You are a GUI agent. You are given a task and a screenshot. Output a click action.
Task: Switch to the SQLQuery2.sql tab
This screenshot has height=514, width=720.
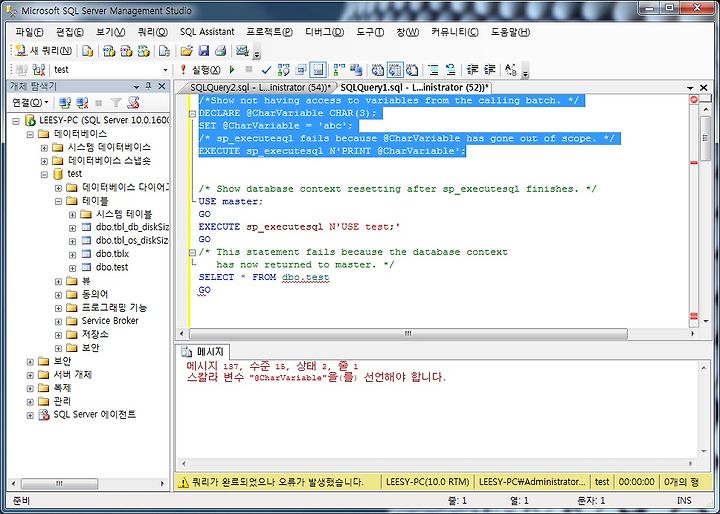tap(259, 87)
